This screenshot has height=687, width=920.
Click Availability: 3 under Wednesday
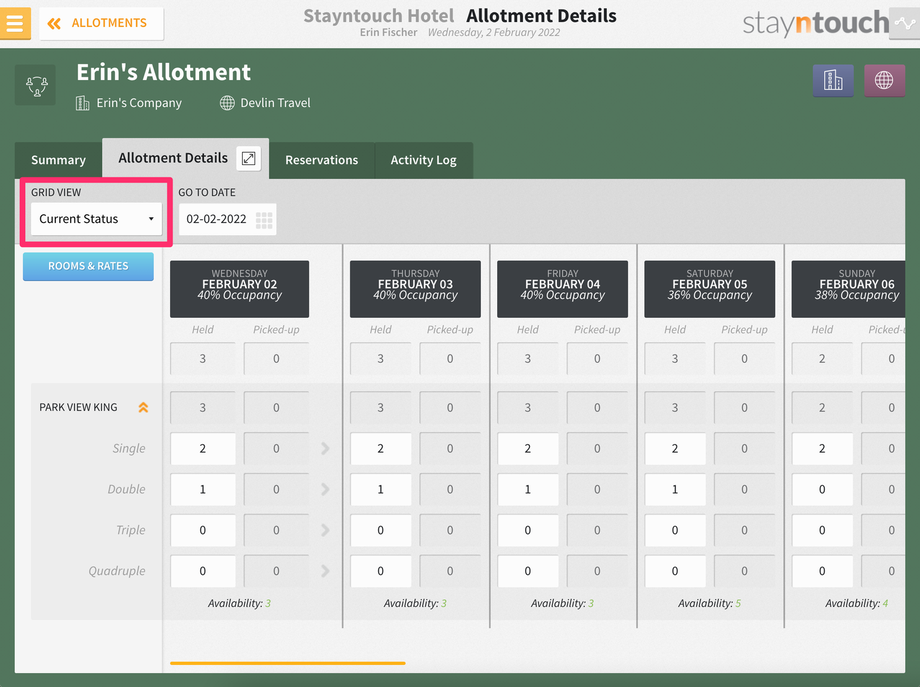[239, 603]
